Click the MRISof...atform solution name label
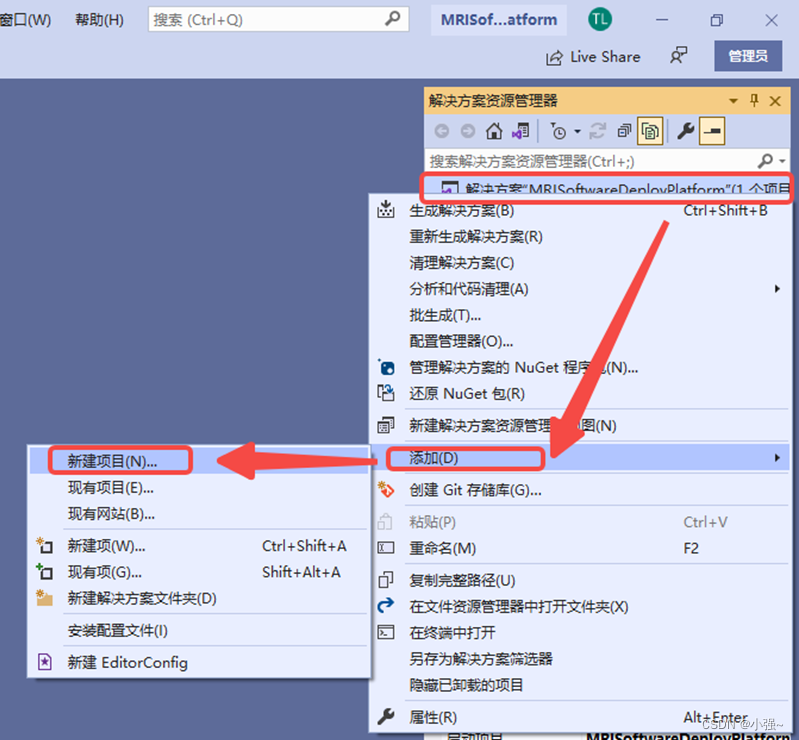This screenshot has height=740, width=799. pos(499,20)
